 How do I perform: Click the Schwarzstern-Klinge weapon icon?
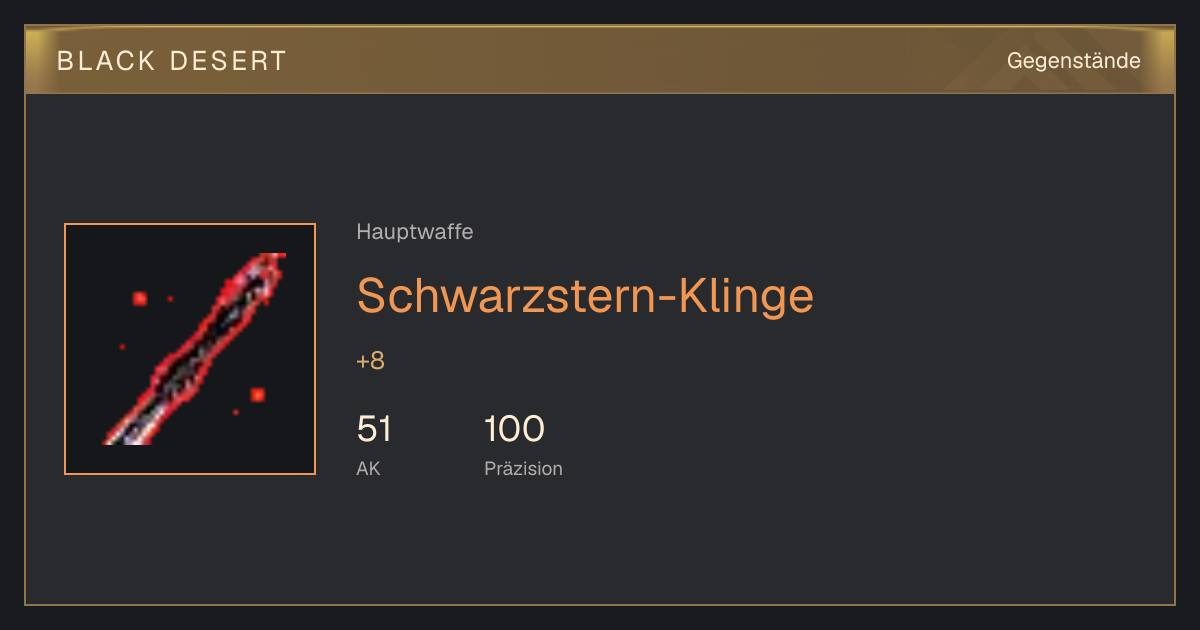coord(190,349)
